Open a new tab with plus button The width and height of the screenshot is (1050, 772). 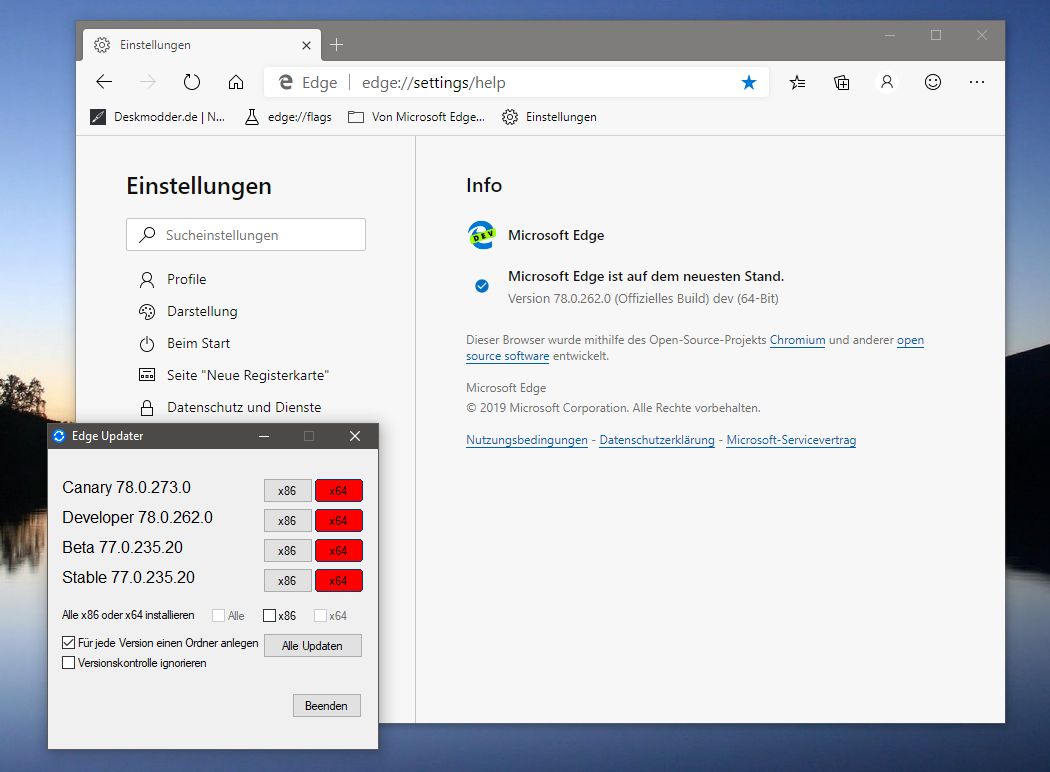(x=336, y=45)
